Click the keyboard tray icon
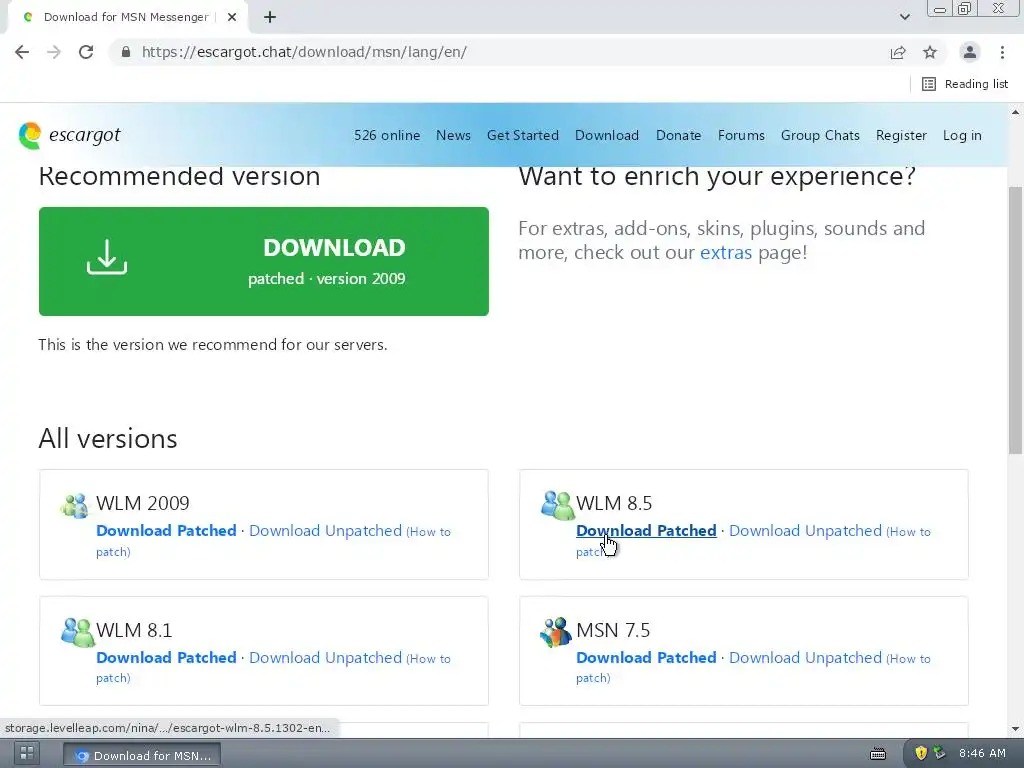This screenshot has height=768, width=1024. pos(878,754)
